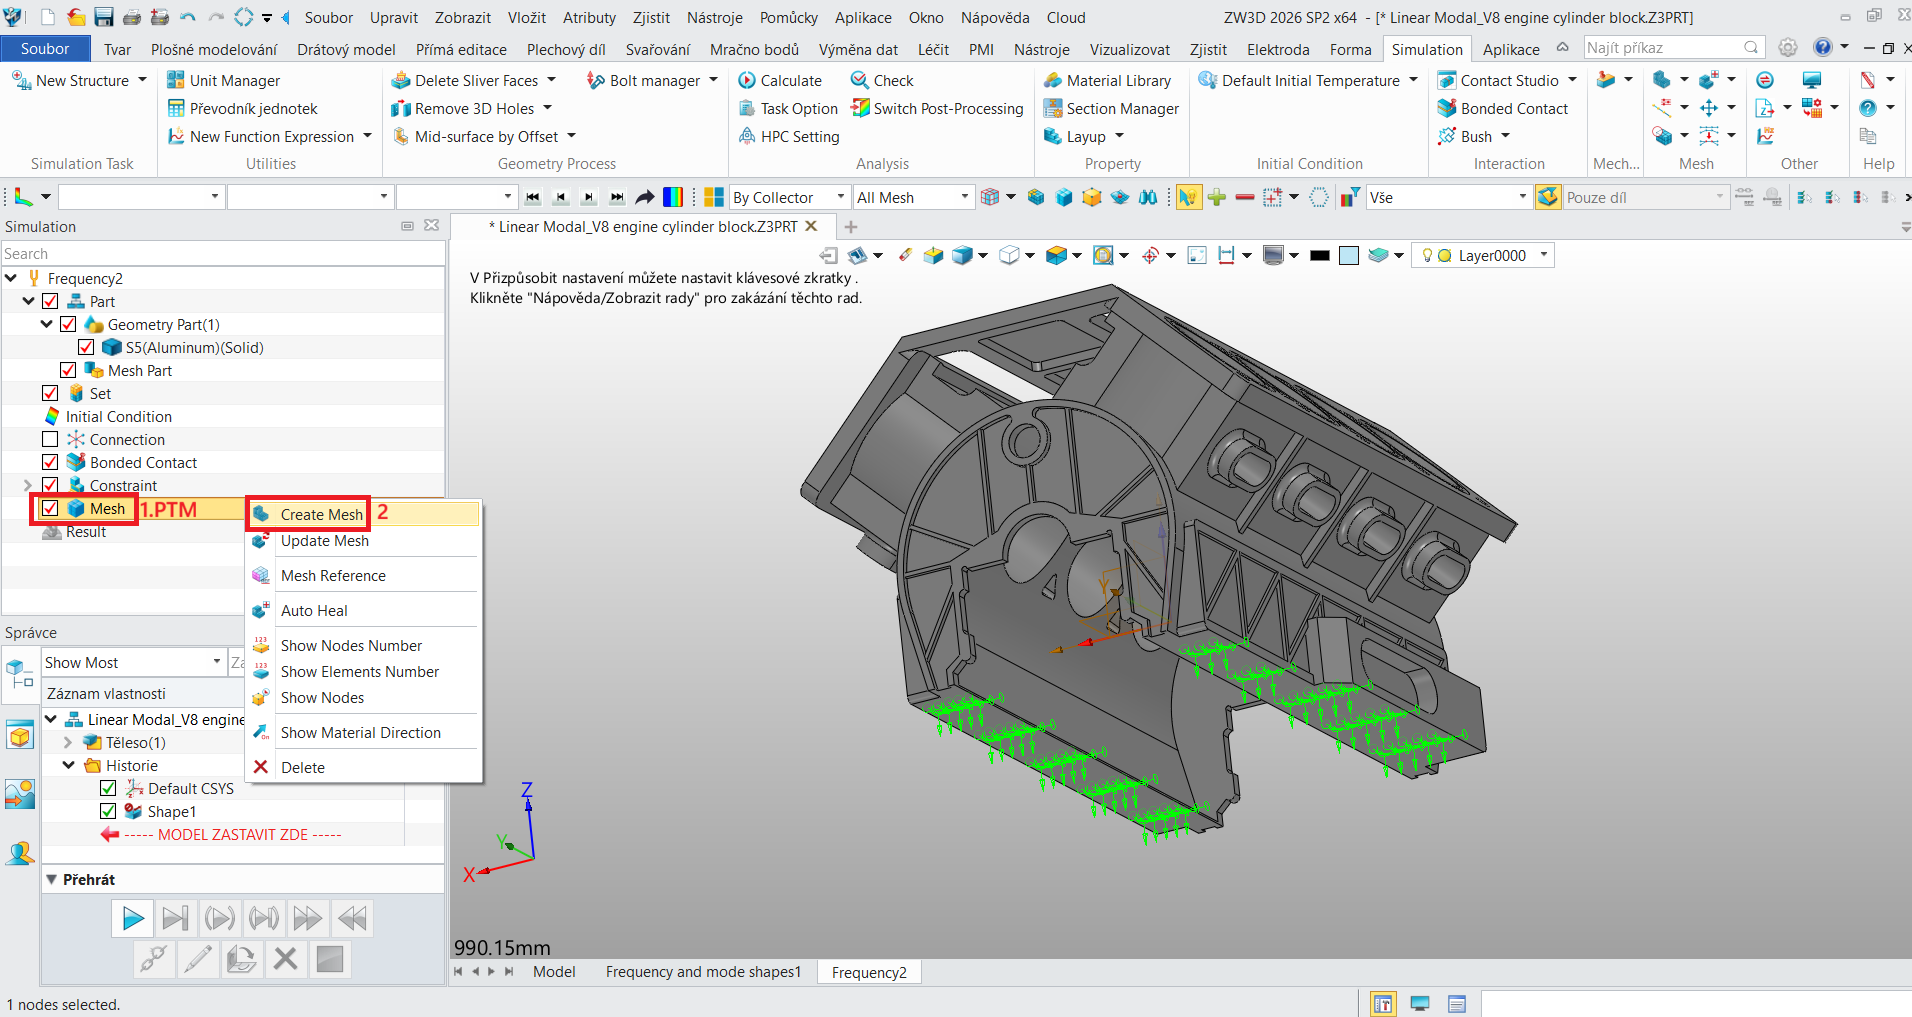Open the Material Library

[1107, 80]
